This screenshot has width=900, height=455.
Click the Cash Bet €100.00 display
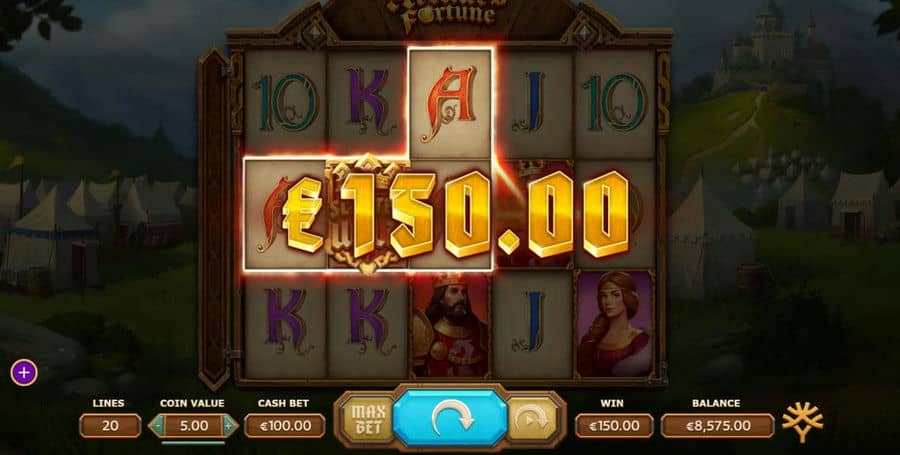pos(285,426)
